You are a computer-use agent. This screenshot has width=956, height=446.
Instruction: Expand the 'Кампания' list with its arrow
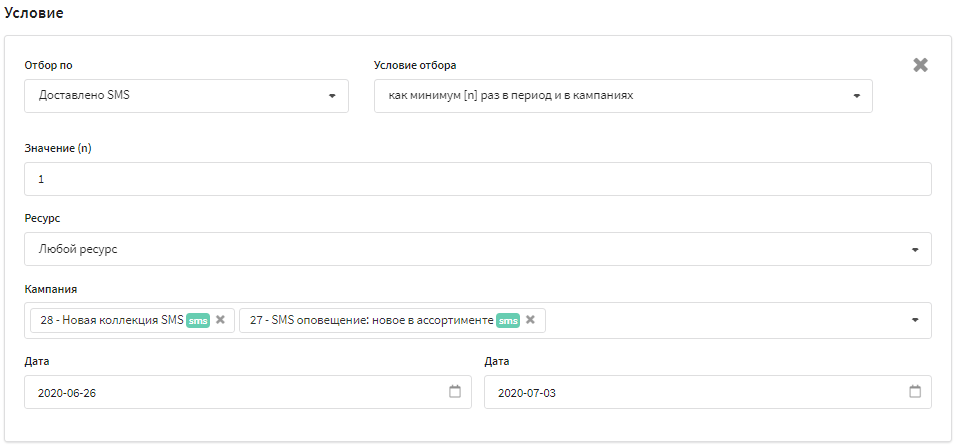(914, 320)
